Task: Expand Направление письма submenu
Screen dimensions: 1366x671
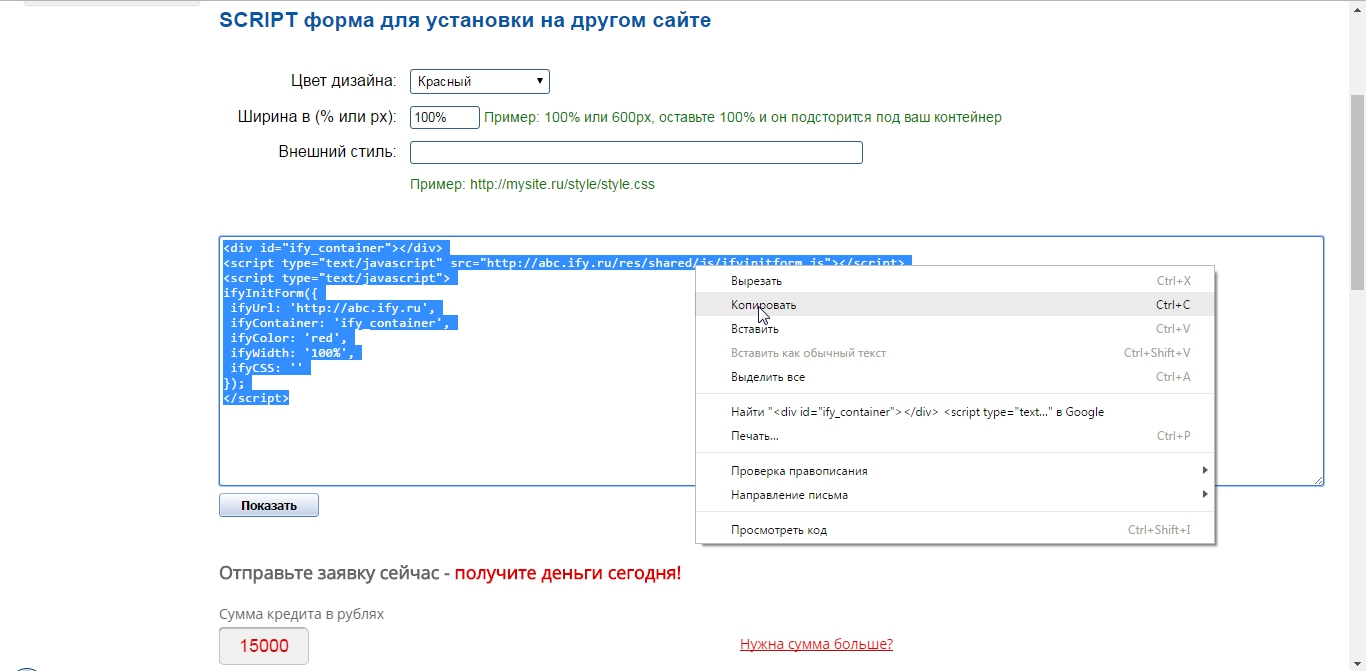Action: [x=955, y=495]
